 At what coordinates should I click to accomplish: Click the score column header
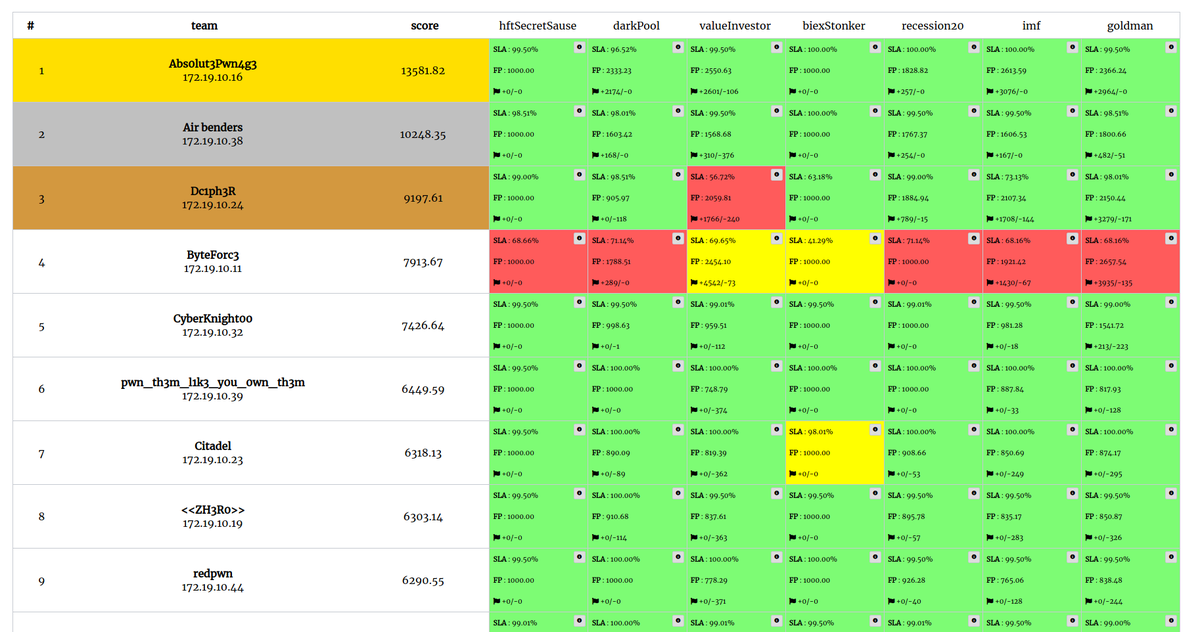coord(424,26)
